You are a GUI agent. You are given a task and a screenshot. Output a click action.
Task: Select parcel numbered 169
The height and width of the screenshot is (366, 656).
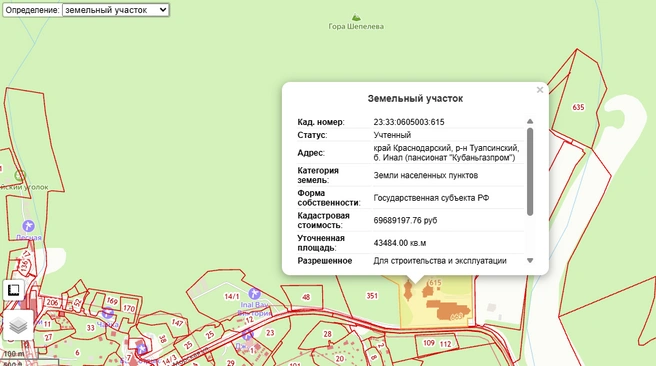[x=112, y=301]
